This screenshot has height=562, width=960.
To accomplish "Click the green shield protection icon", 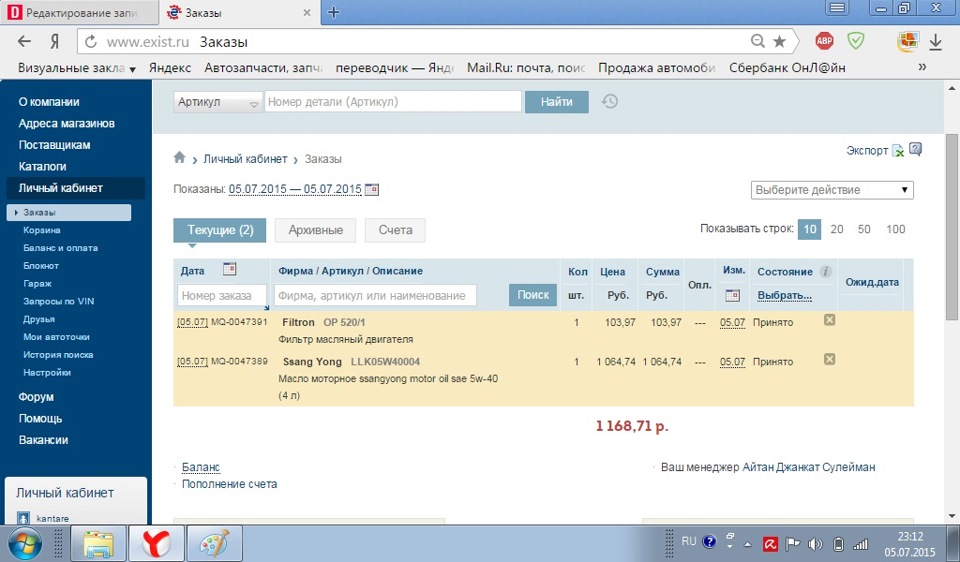I will coord(855,41).
